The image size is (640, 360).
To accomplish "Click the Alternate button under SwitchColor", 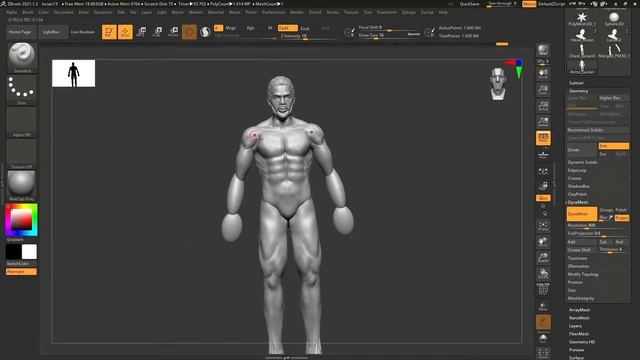I will point(21,272).
